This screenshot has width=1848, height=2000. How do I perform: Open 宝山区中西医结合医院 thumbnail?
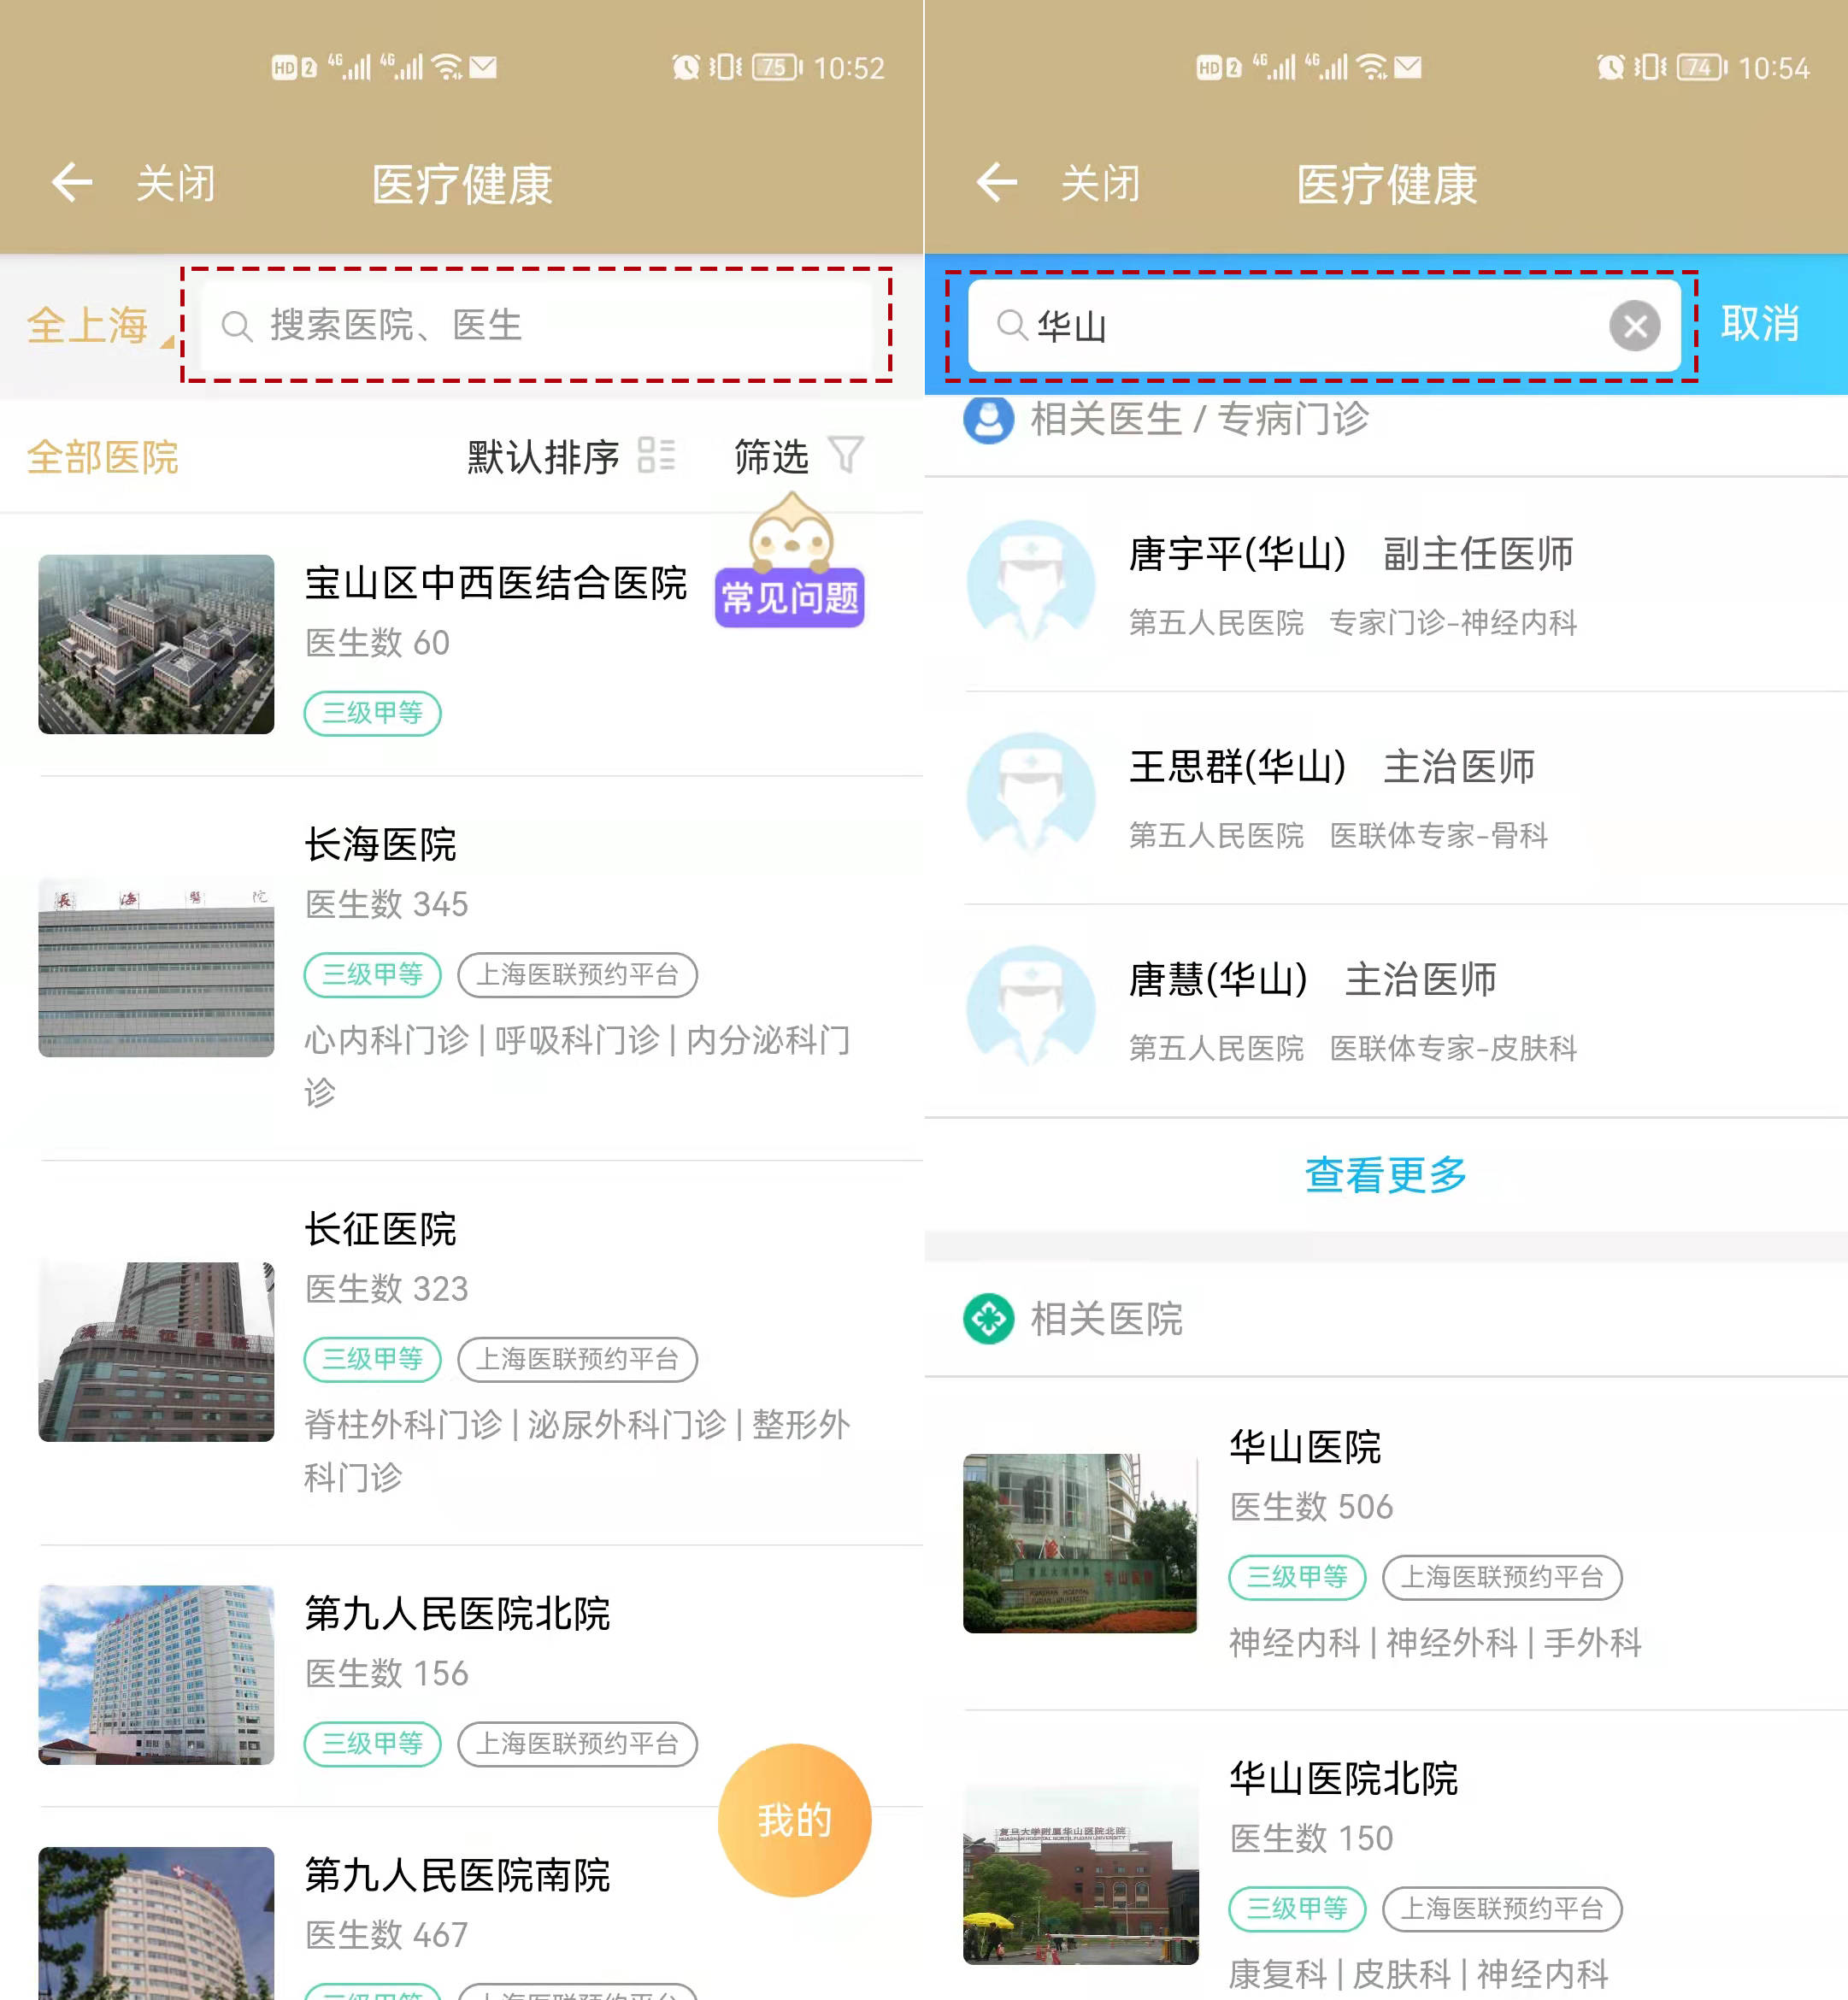coord(156,644)
